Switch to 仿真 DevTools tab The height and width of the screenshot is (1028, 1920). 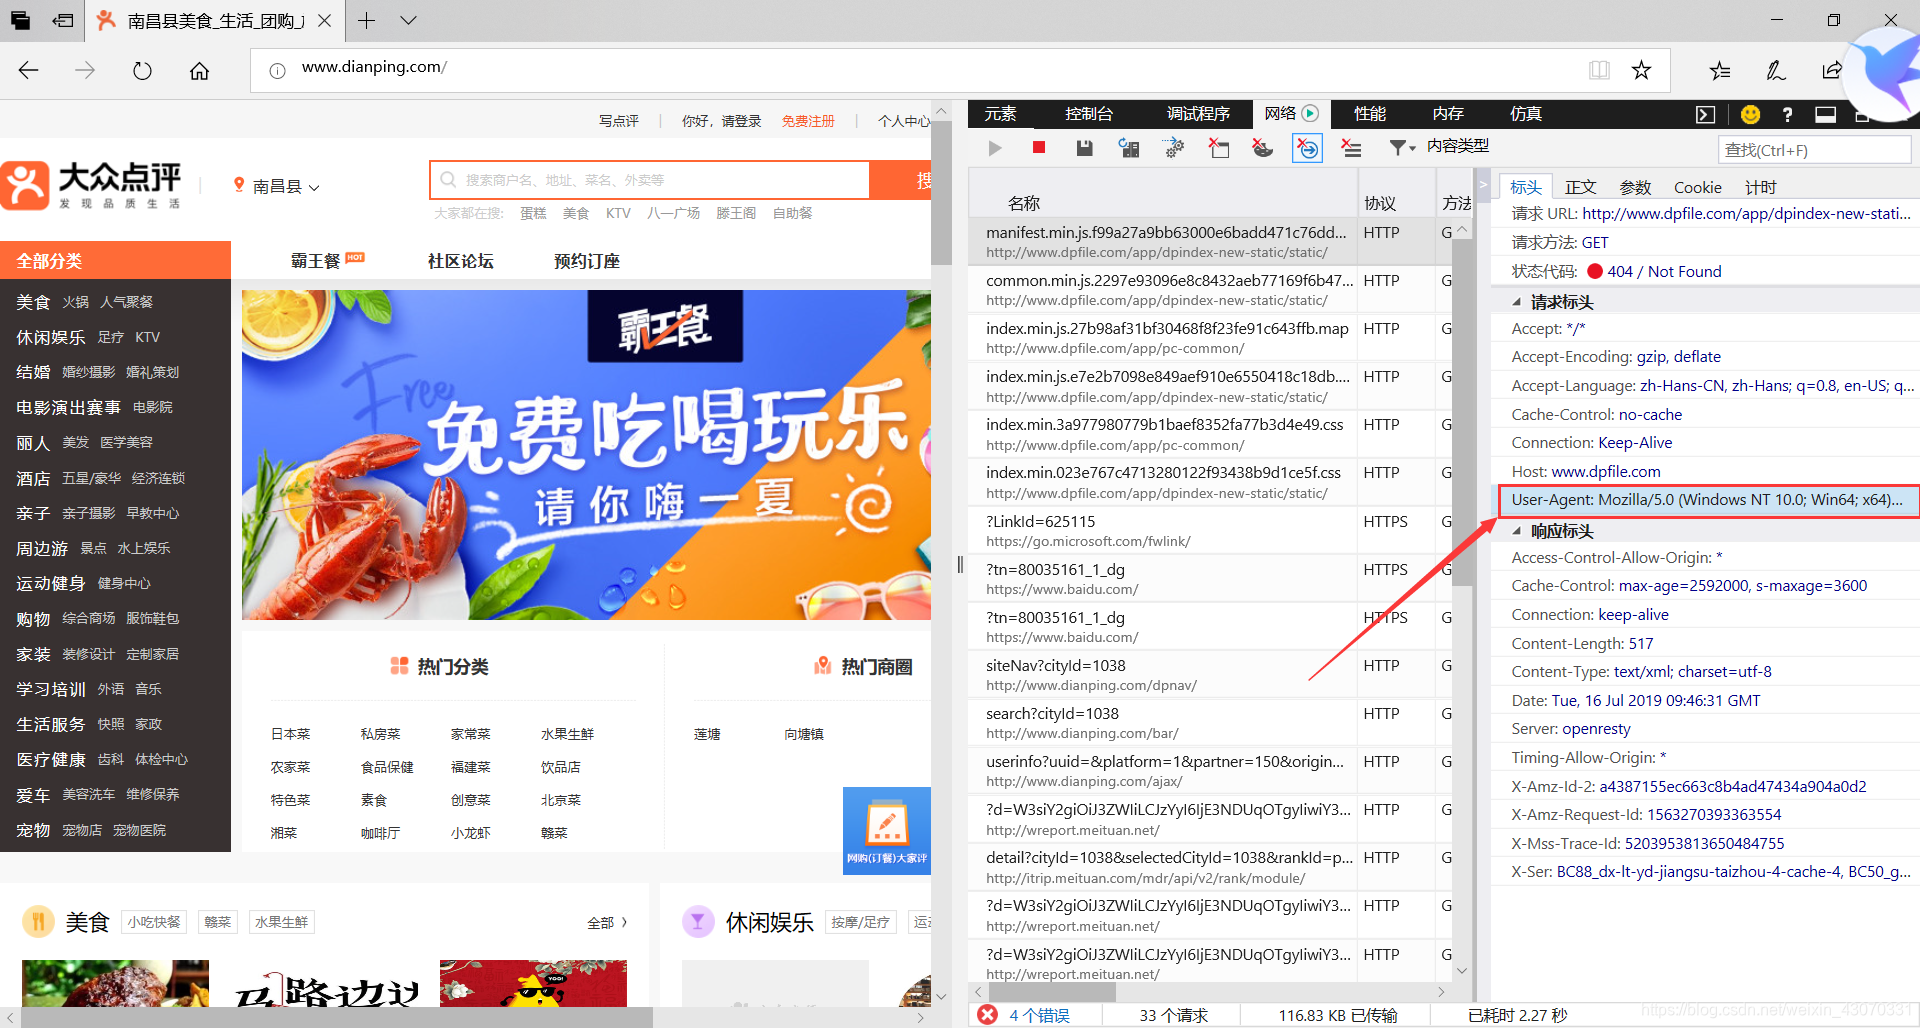(x=1526, y=114)
